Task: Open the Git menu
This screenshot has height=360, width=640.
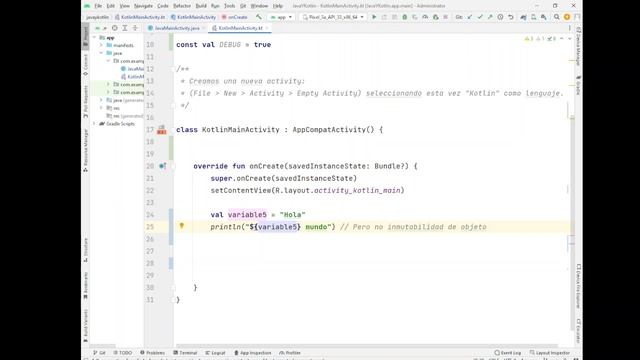Action: click(243, 6)
